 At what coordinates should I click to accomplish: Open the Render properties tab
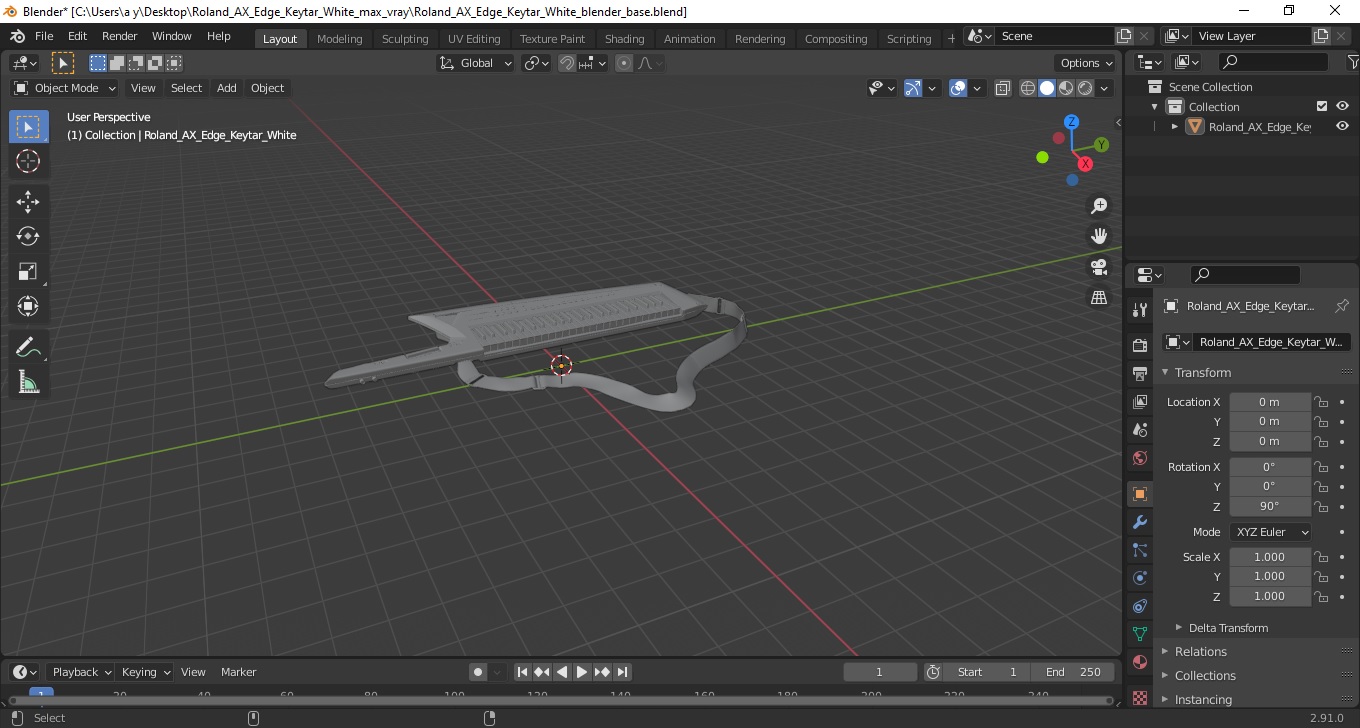1139,346
